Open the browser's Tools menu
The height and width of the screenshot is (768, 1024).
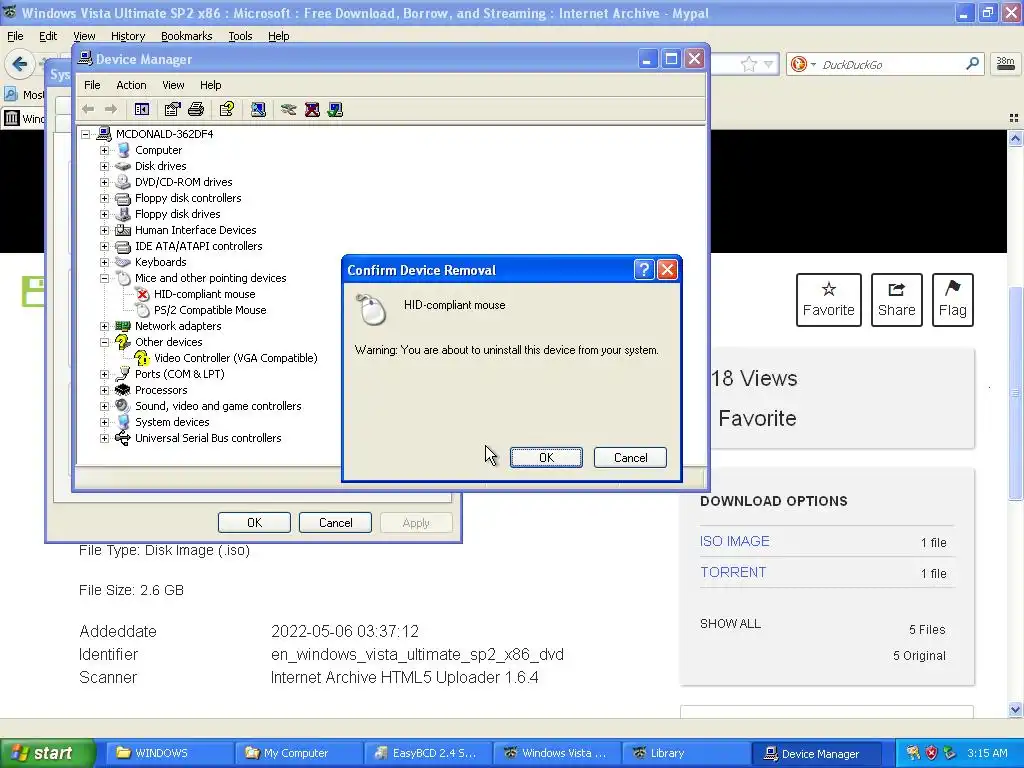click(x=240, y=36)
